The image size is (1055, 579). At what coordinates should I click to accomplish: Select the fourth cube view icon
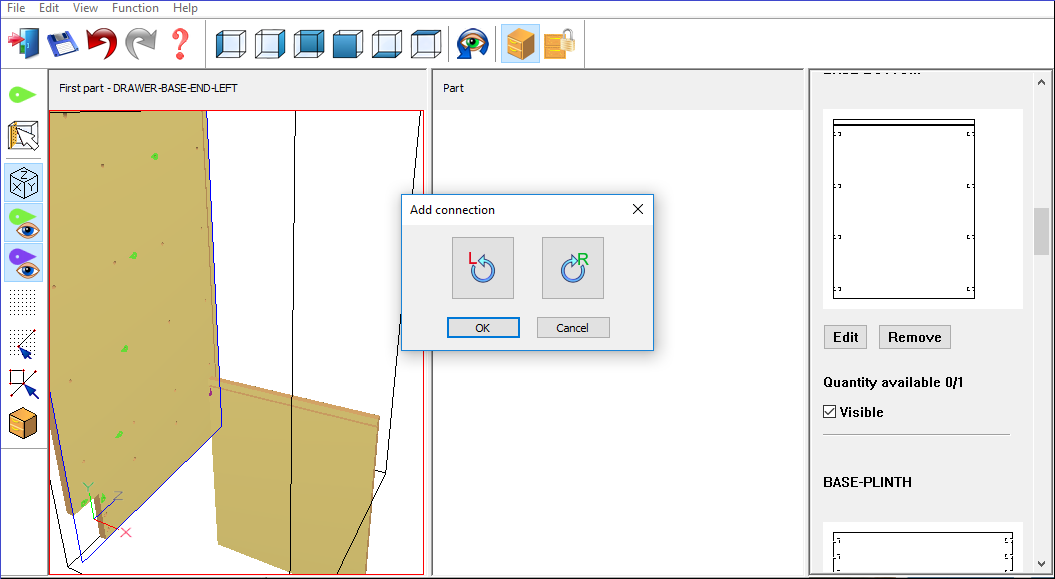348,44
